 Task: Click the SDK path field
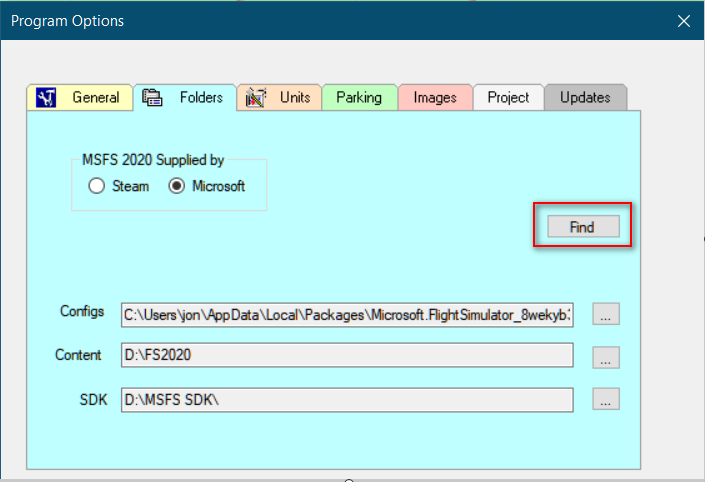(347, 400)
